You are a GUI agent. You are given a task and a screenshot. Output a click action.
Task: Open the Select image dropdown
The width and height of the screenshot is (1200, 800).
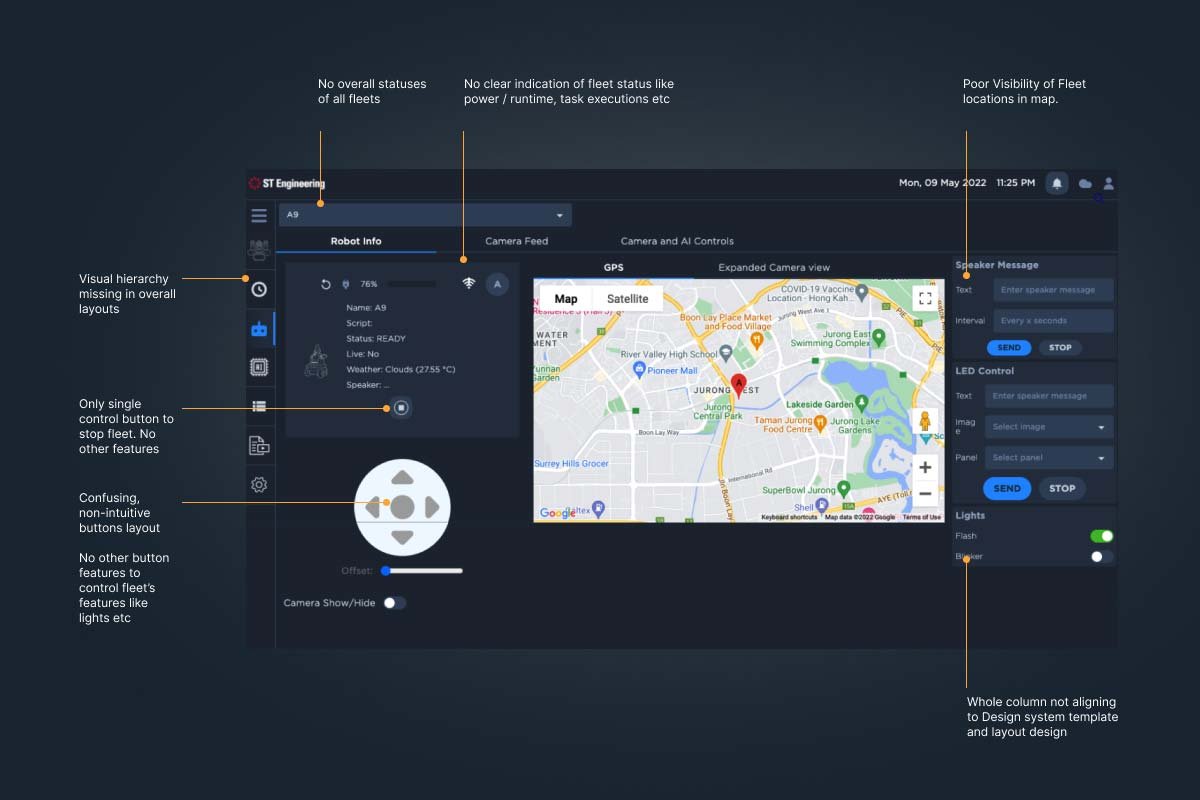1048,427
